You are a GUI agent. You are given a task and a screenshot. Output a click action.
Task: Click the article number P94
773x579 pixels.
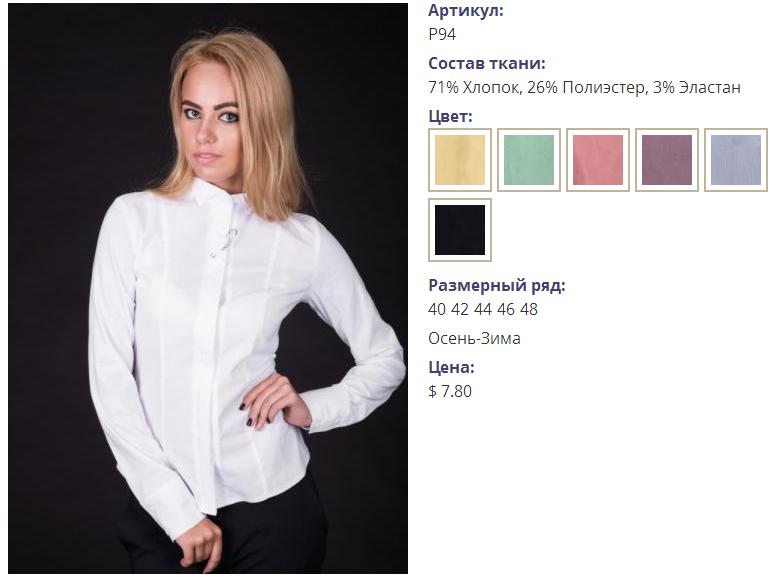tap(442, 34)
